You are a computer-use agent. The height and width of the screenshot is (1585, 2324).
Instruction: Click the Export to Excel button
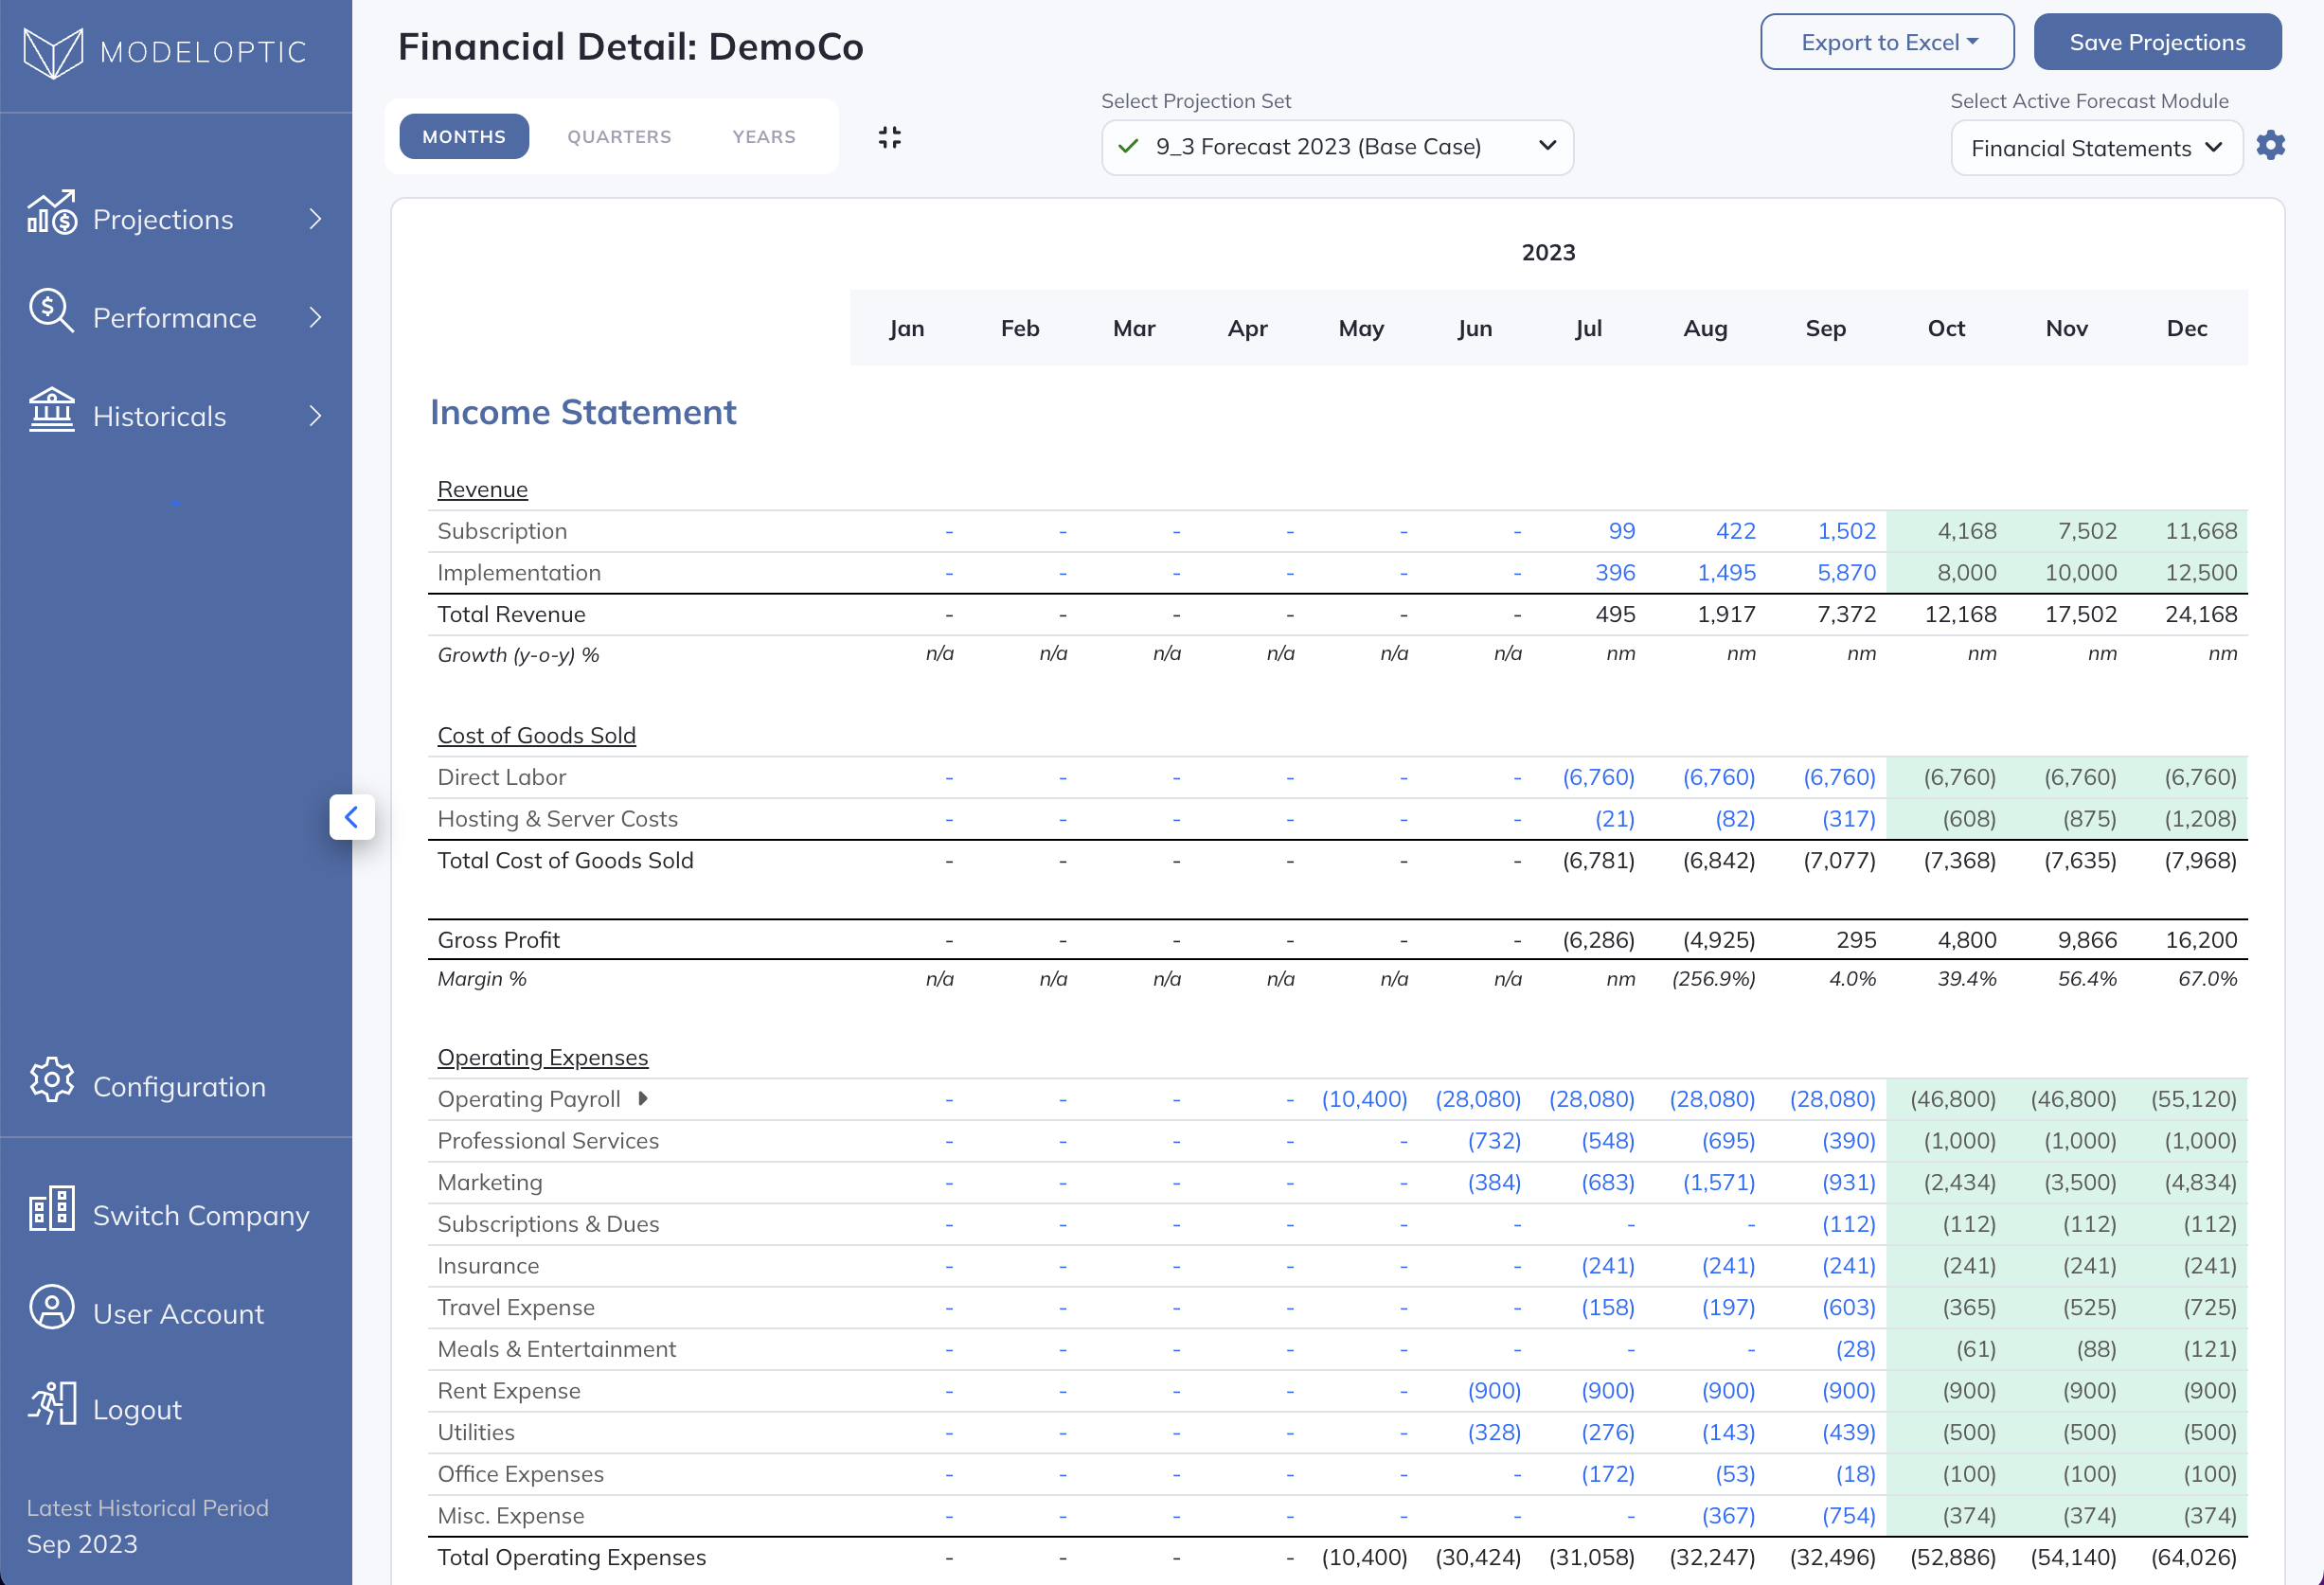point(1886,42)
